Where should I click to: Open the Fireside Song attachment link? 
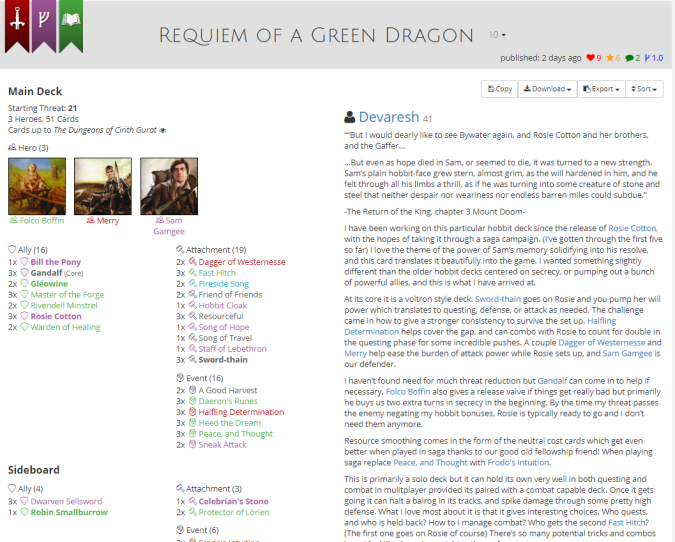pyautogui.click(x=223, y=284)
